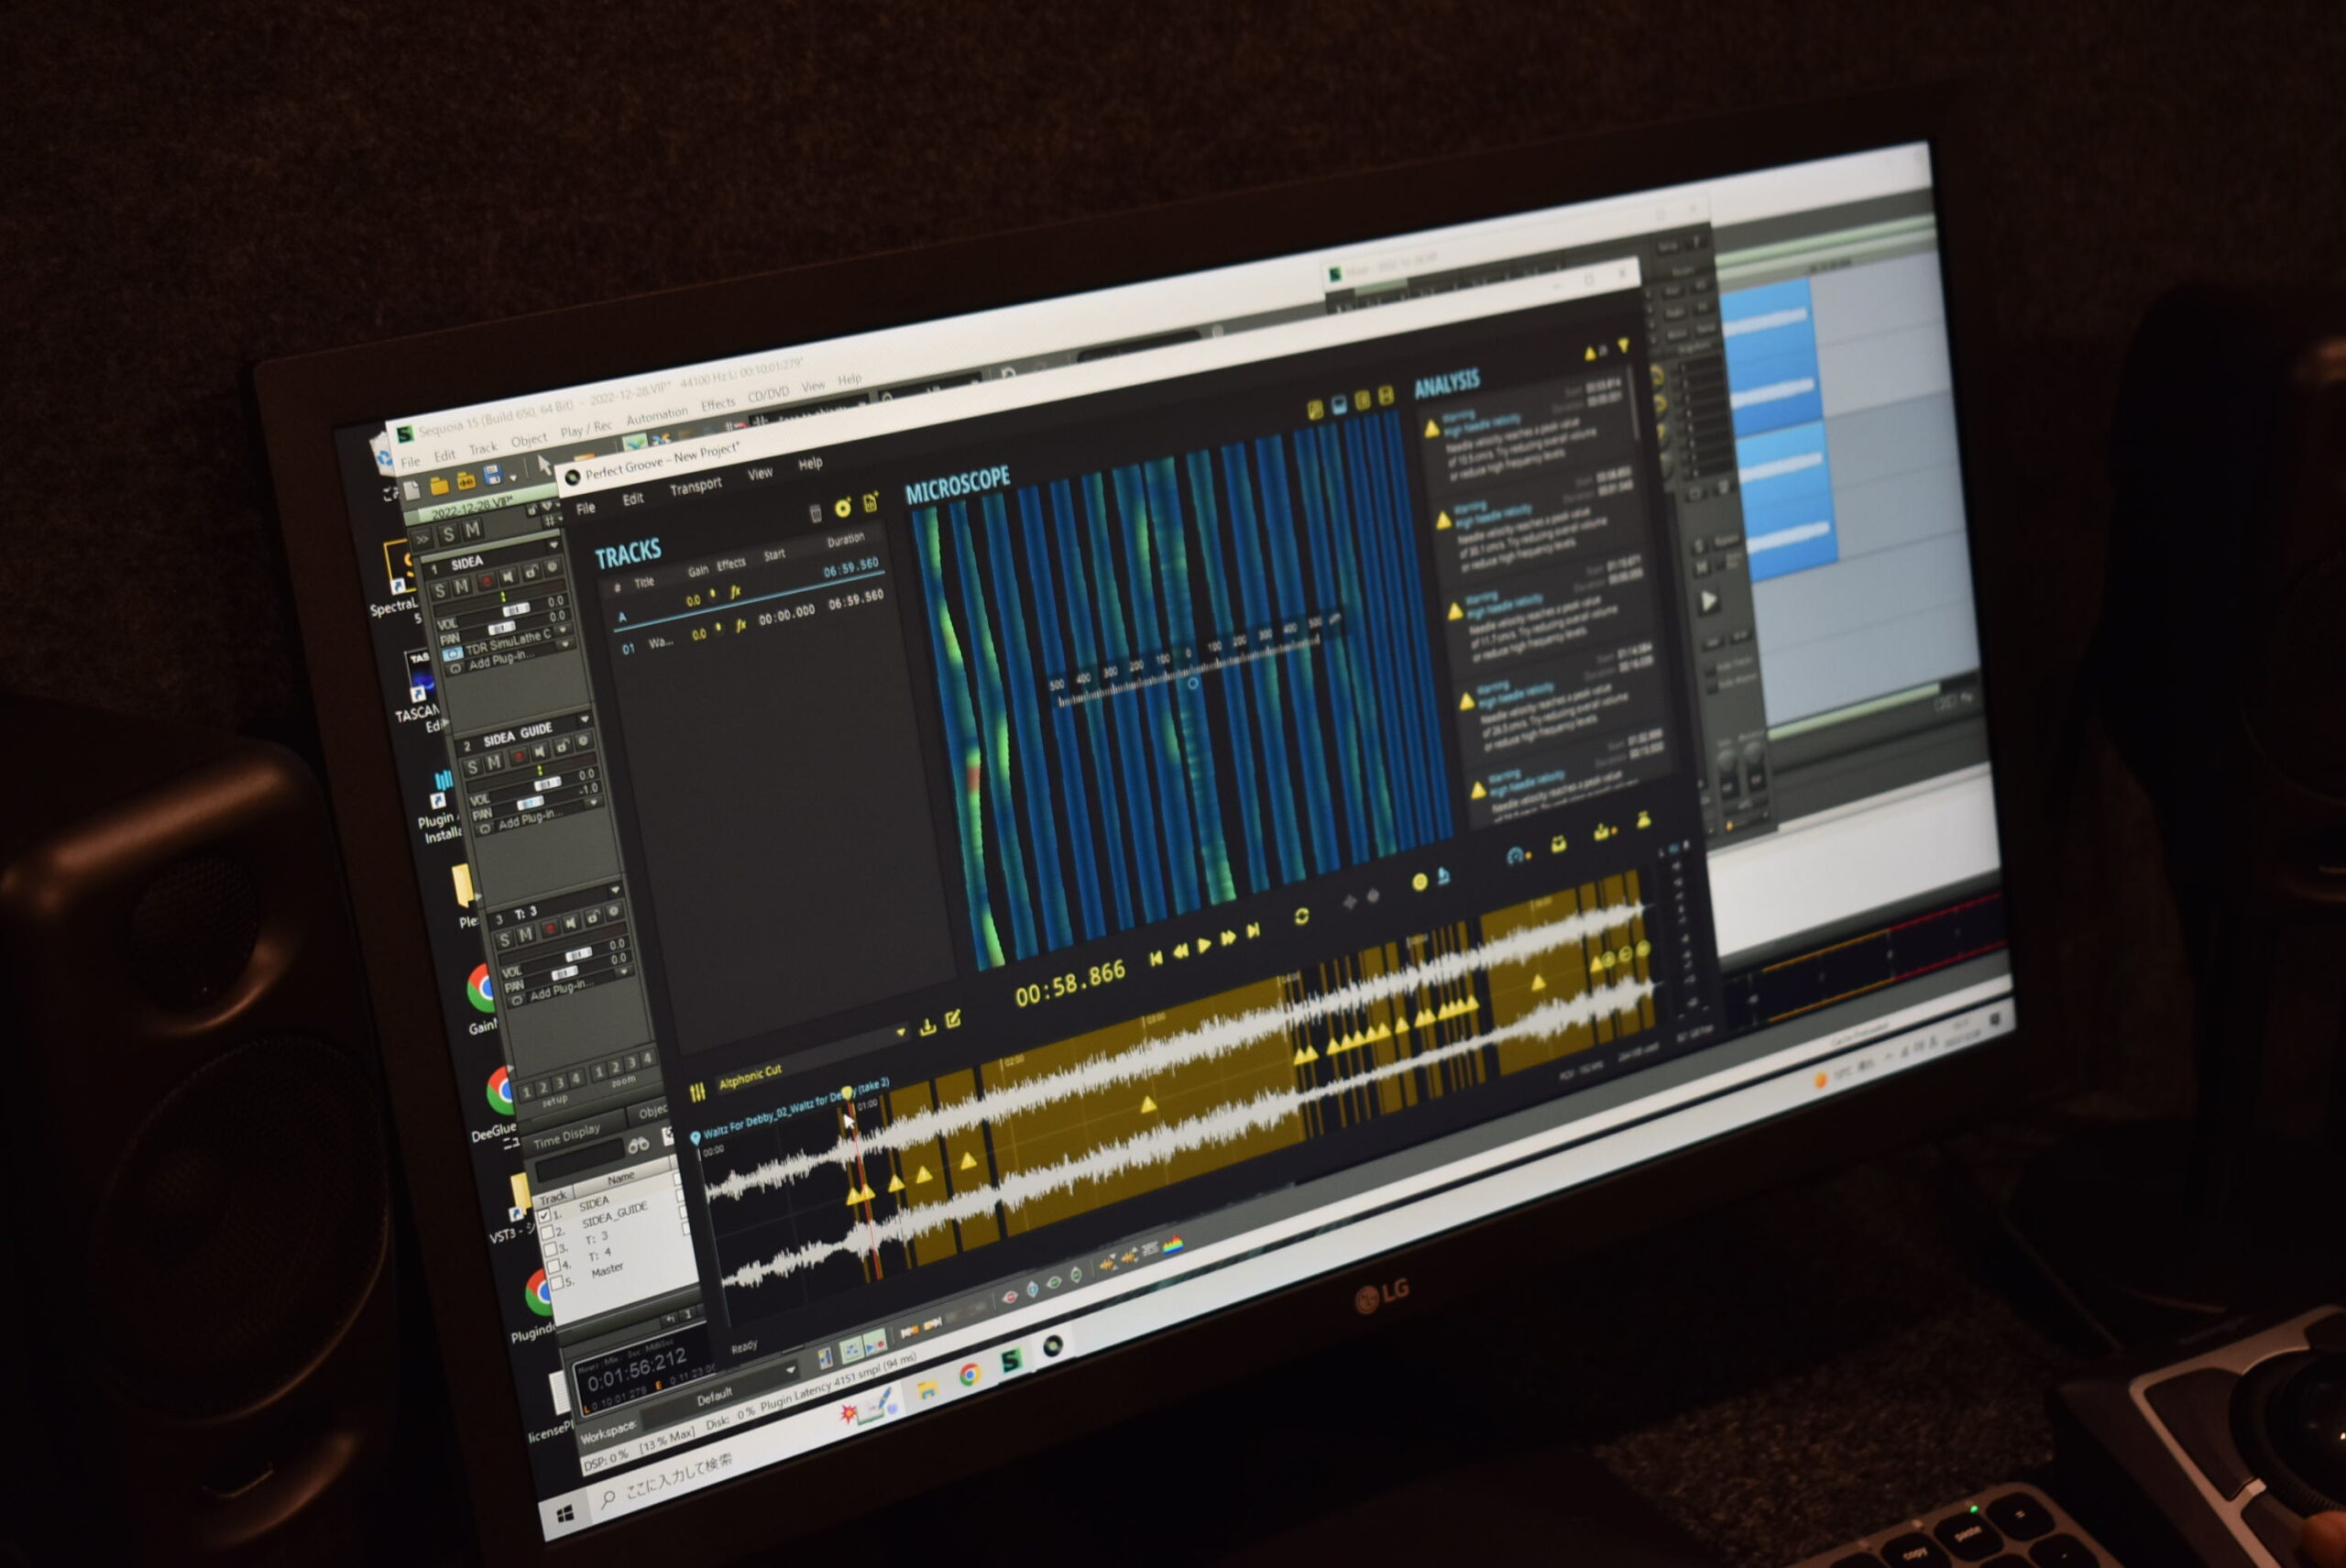Click the microscope horizontal scale handle
This screenshot has height=1568, width=2346.
point(1192,684)
